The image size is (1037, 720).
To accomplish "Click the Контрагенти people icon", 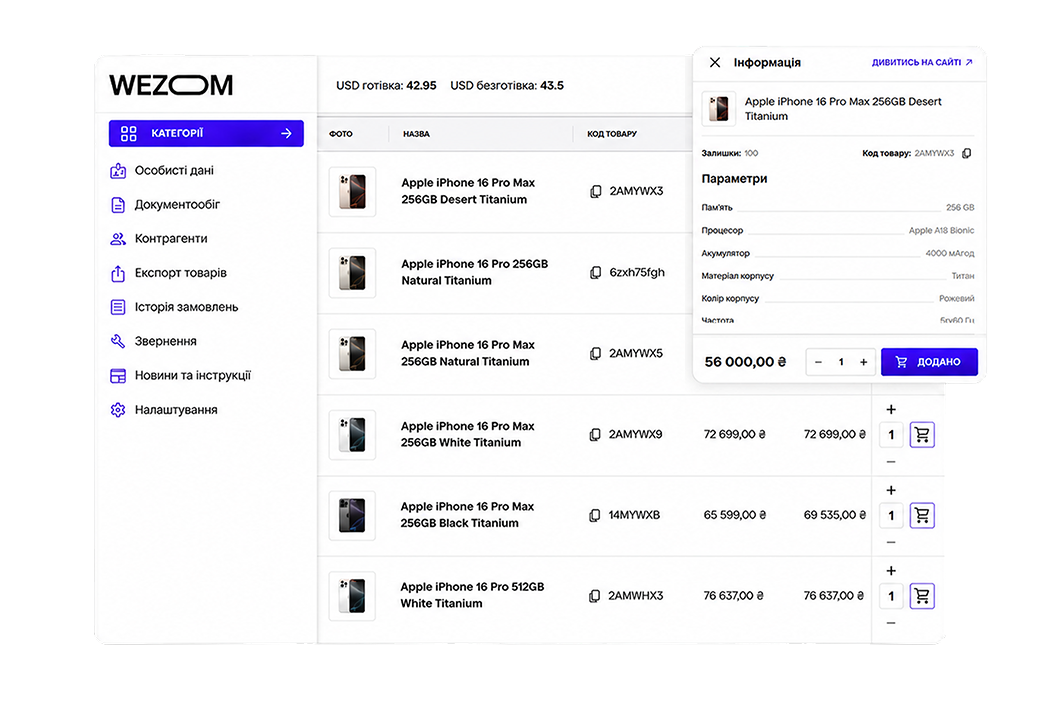I will pos(118,239).
